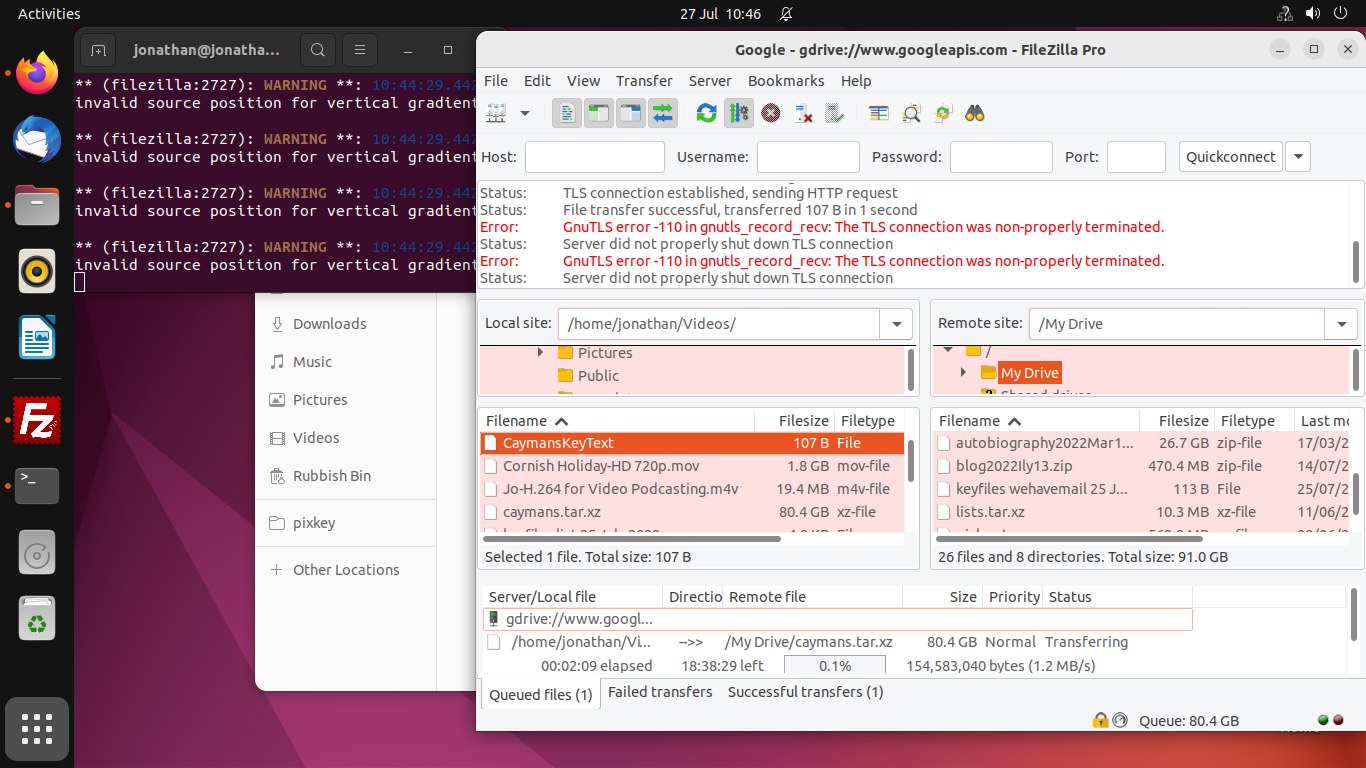This screenshot has height=768, width=1366.
Task: Click the Password input field
Action: (1001, 157)
